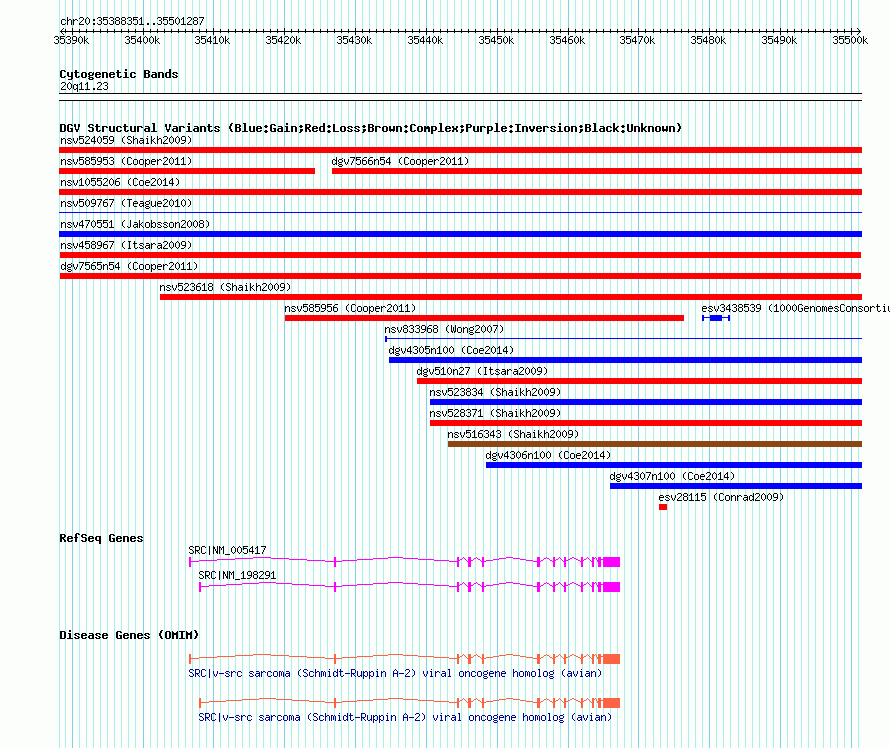Click the Cytogenetic Bands track title

(119, 74)
